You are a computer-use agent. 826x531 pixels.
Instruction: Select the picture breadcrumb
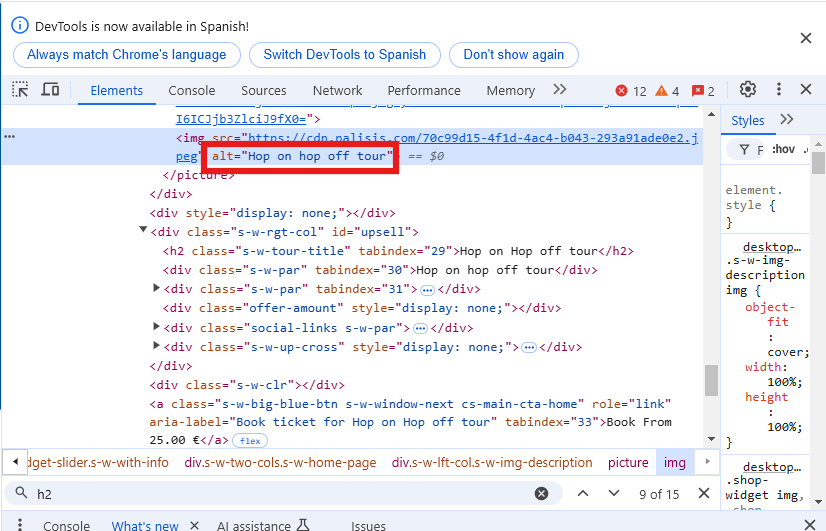628,463
